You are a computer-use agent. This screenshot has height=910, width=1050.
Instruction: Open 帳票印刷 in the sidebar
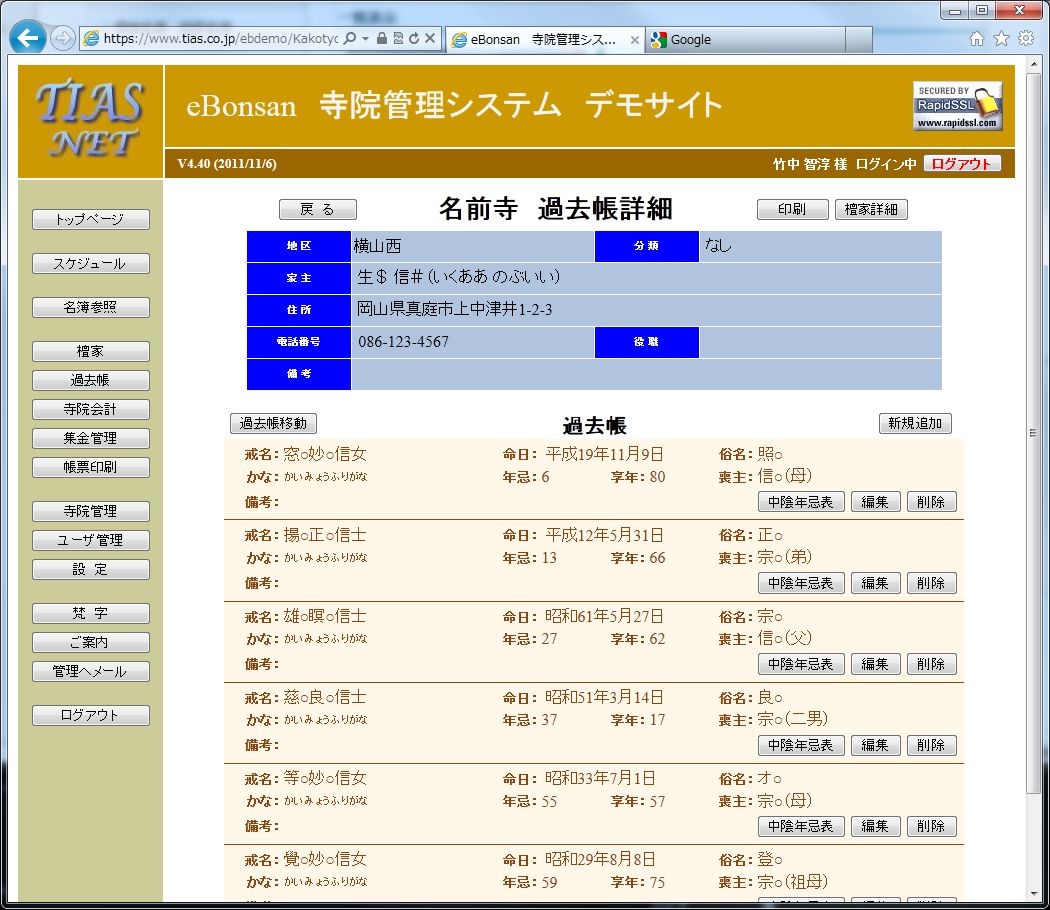point(90,467)
